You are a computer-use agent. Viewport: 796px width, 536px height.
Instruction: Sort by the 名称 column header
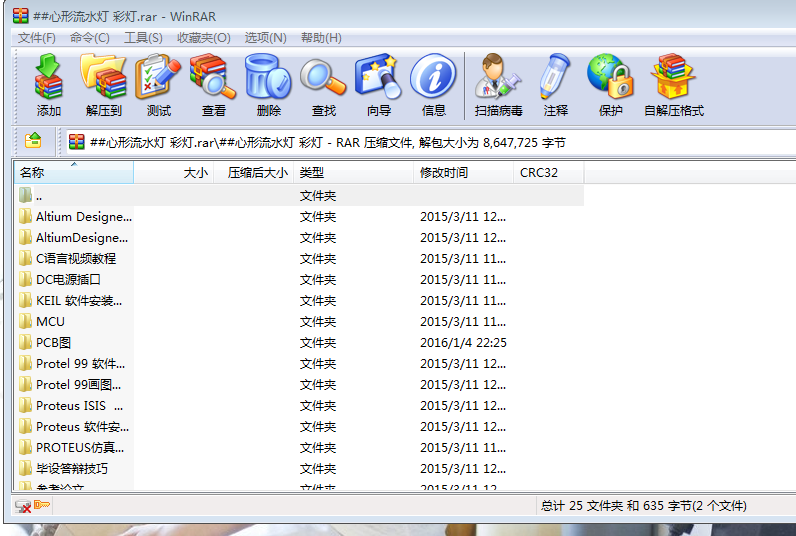[x=74, y=173]
